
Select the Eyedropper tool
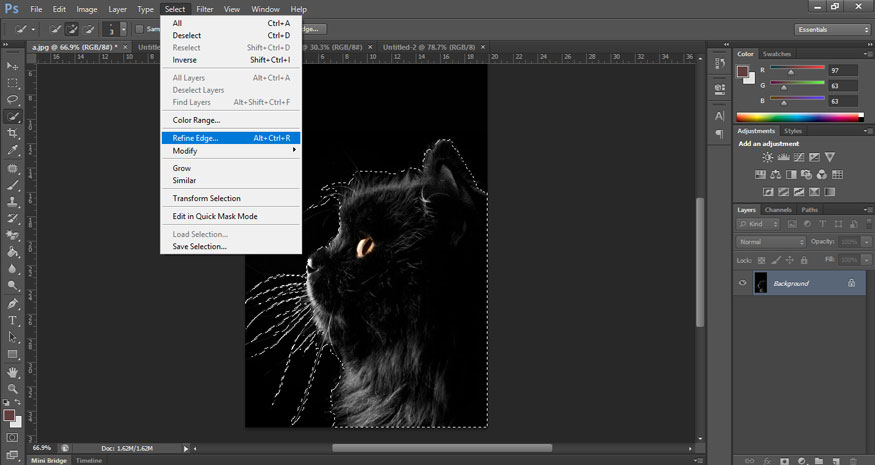click(x=12, y=150)
